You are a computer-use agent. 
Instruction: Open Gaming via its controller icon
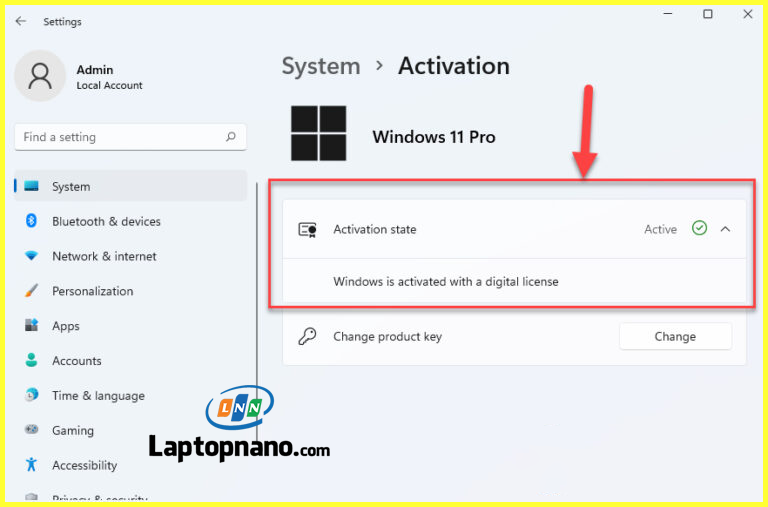pos(31,430)
